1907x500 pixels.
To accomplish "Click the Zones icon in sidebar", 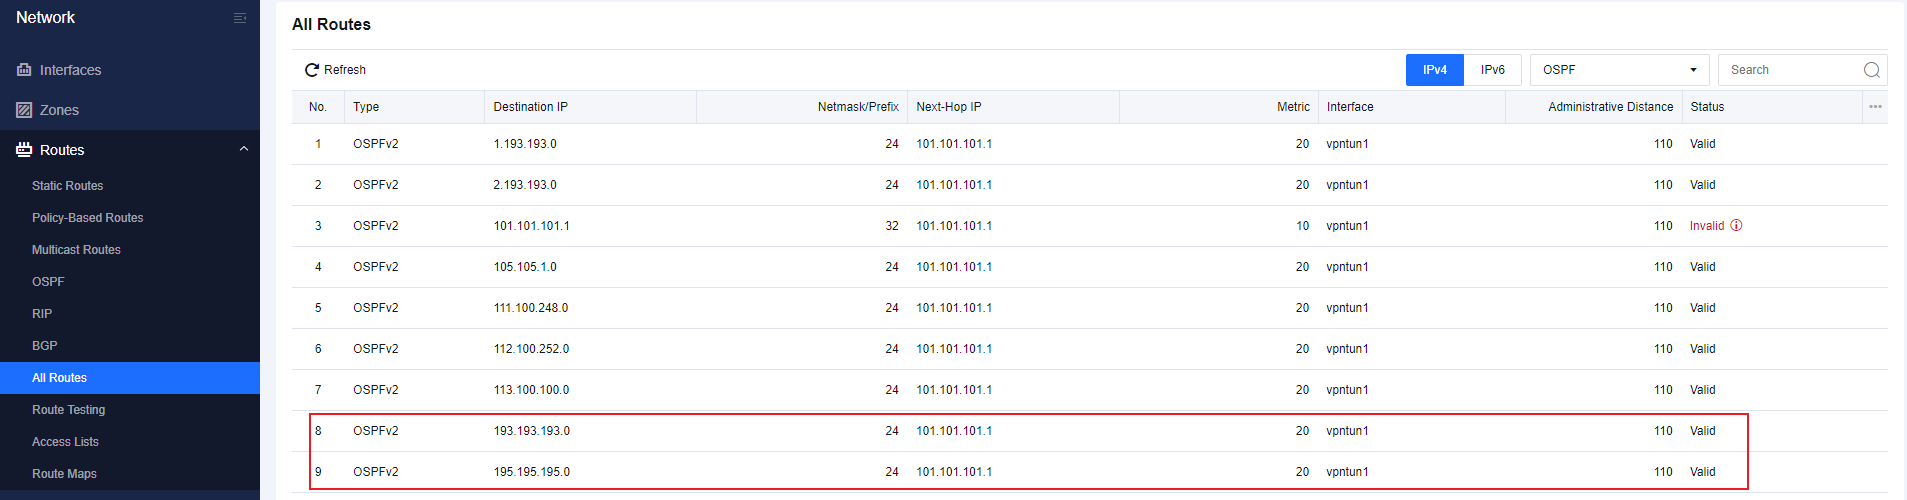I will coord(24,110).
